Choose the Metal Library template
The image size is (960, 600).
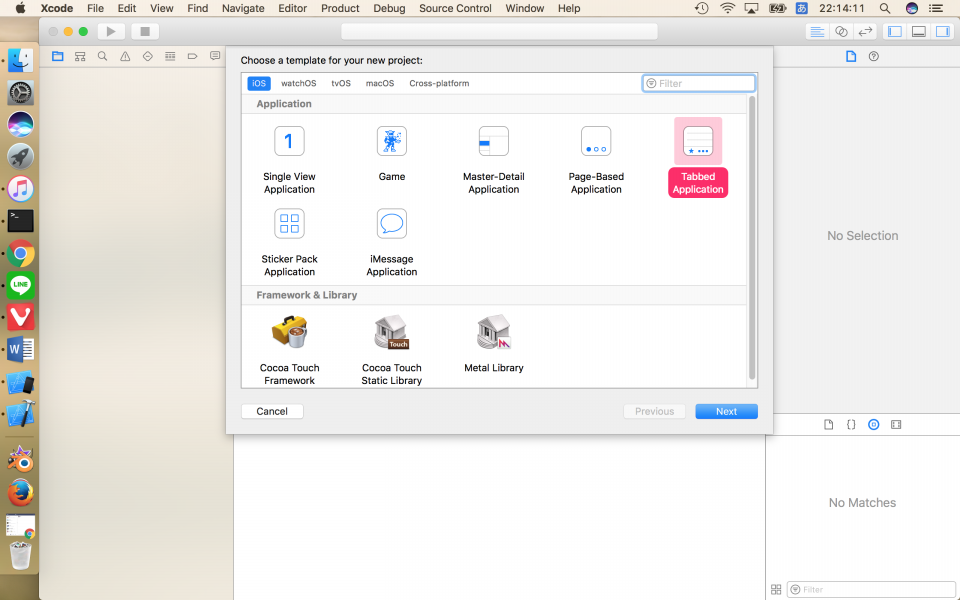pyautogui.click(x=493, y=343)
